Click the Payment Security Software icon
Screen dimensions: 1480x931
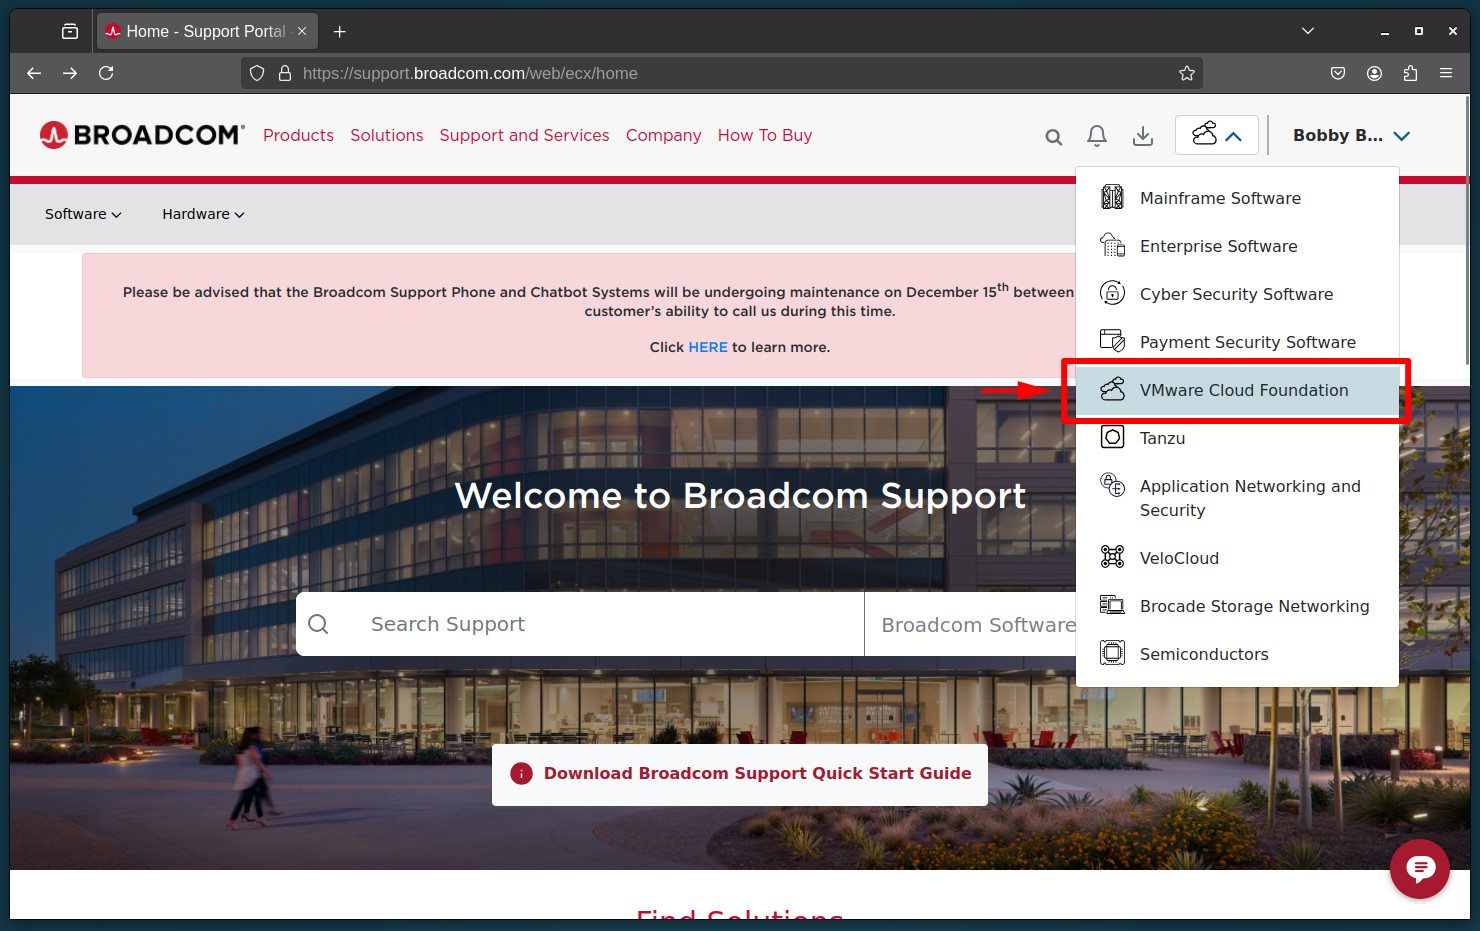(1112, 341)
